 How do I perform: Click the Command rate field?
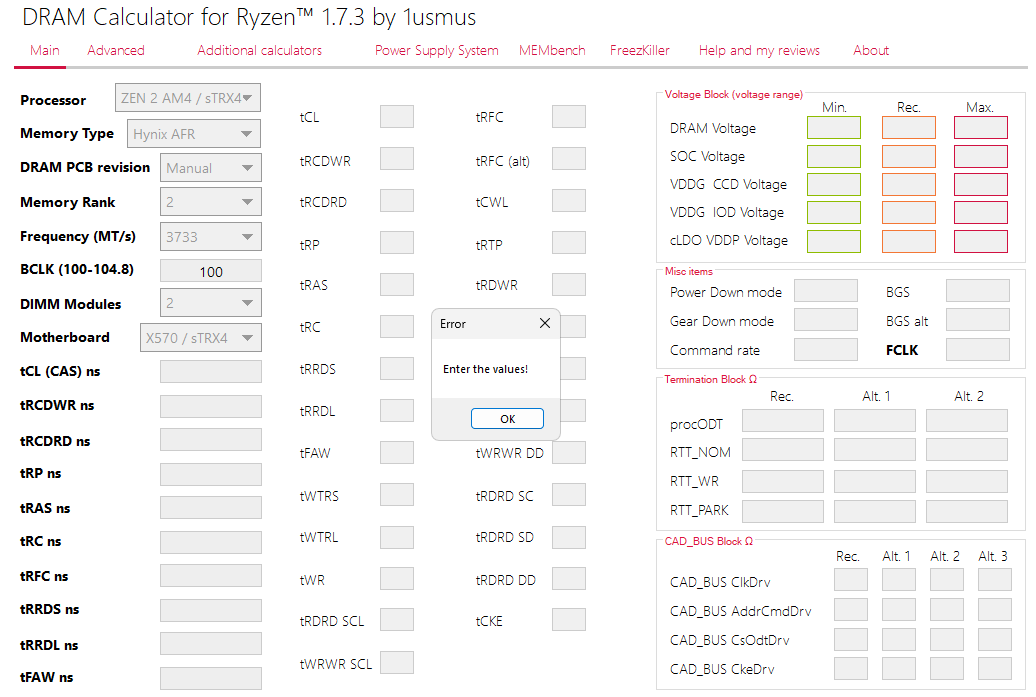click(x=826, y=349)
